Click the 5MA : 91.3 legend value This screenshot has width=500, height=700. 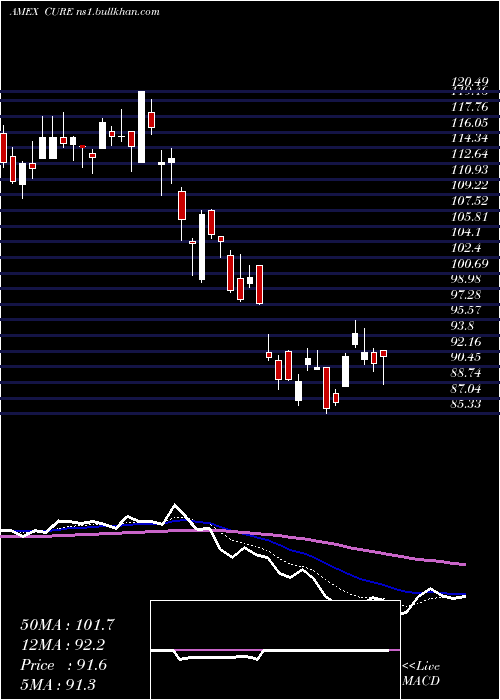click(58, 685)
